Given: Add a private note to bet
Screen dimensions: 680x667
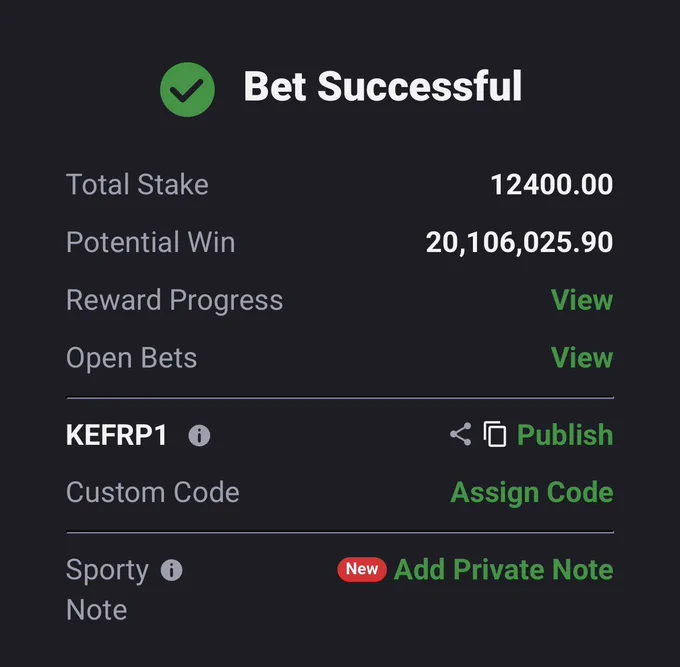Looking at the screenshot, I should click(x=503, y=569).
